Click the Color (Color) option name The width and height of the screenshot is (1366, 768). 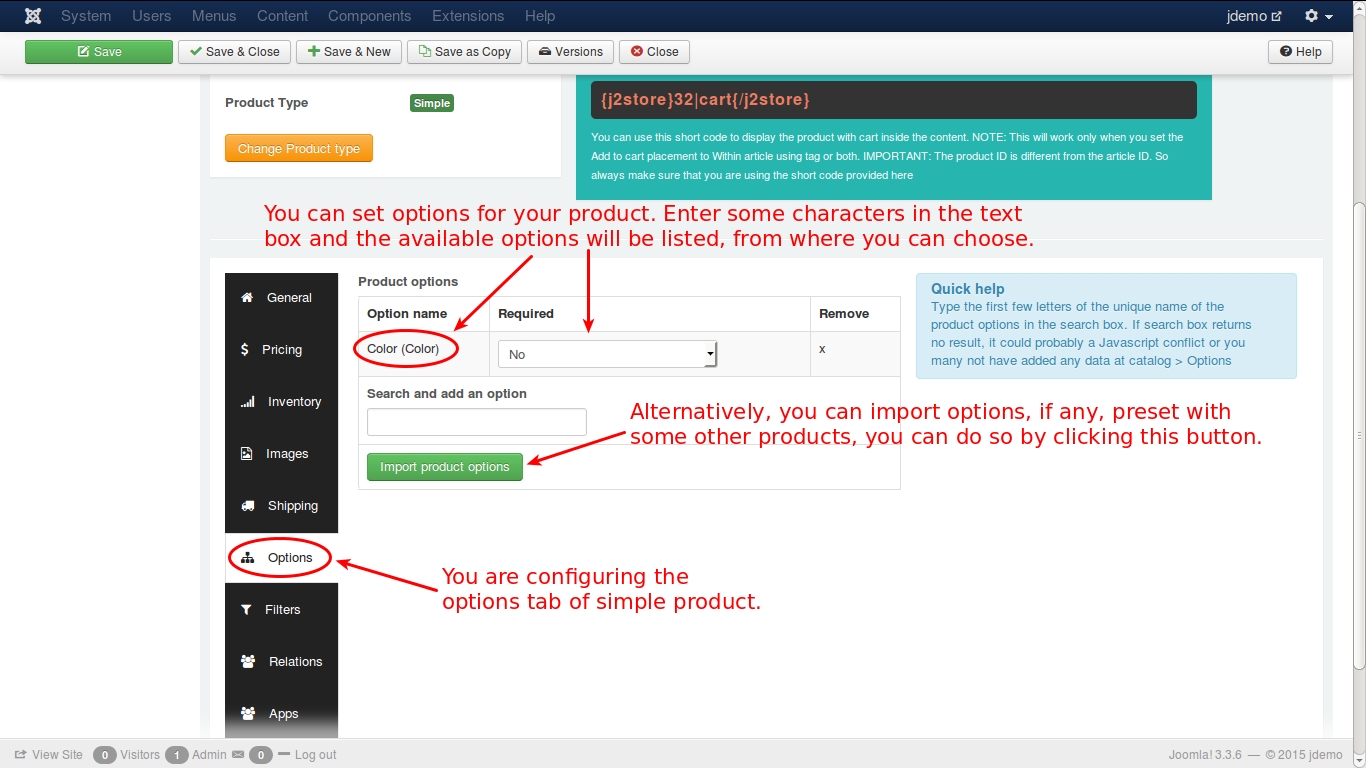(x=403, y=349)
